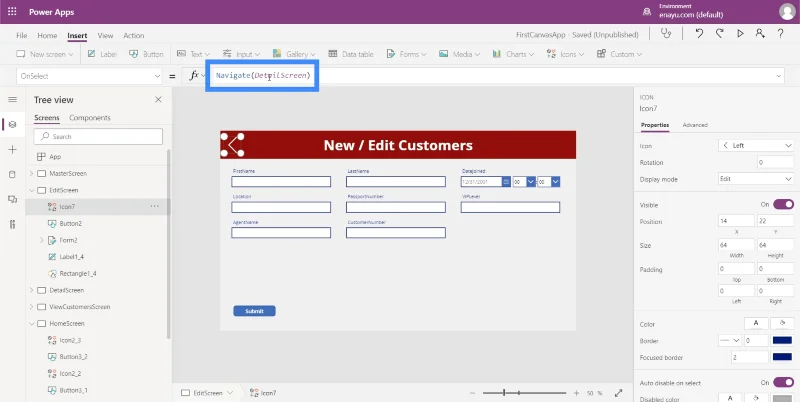Click the fit to window icon

pyautogui.click(x=618, y=393)
